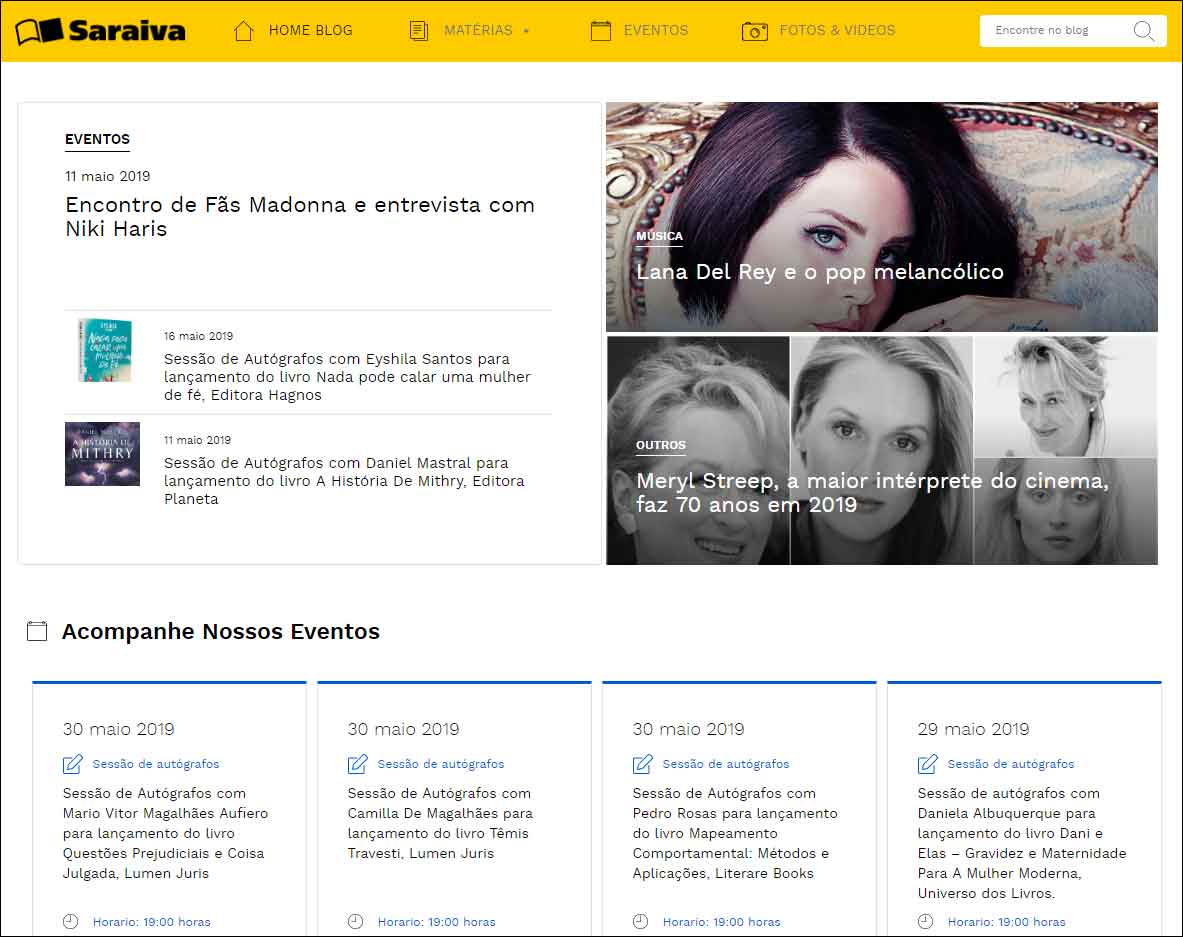The image size is (1183, 937).
Task: Open Eyshila Santos autograph session link
Action: click(347, 376)
